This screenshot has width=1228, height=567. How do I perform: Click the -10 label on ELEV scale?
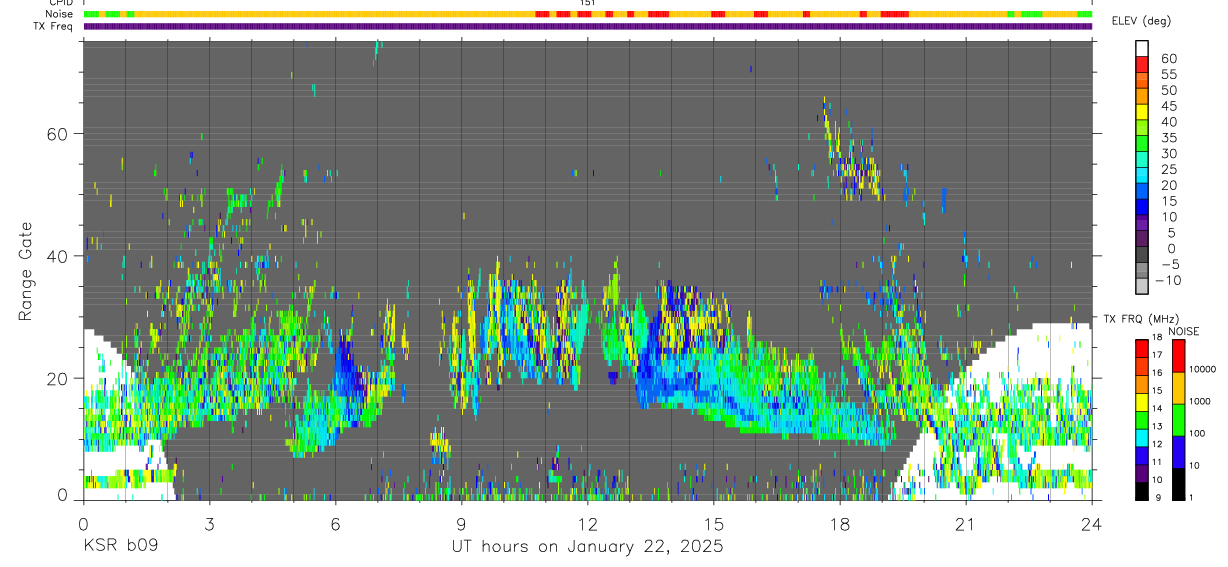tap(1167, 281)
